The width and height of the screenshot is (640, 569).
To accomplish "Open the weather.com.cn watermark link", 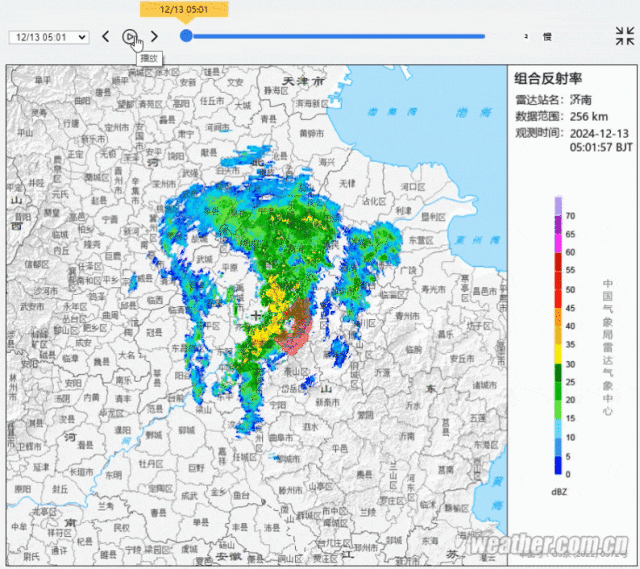I will [550, 546].
